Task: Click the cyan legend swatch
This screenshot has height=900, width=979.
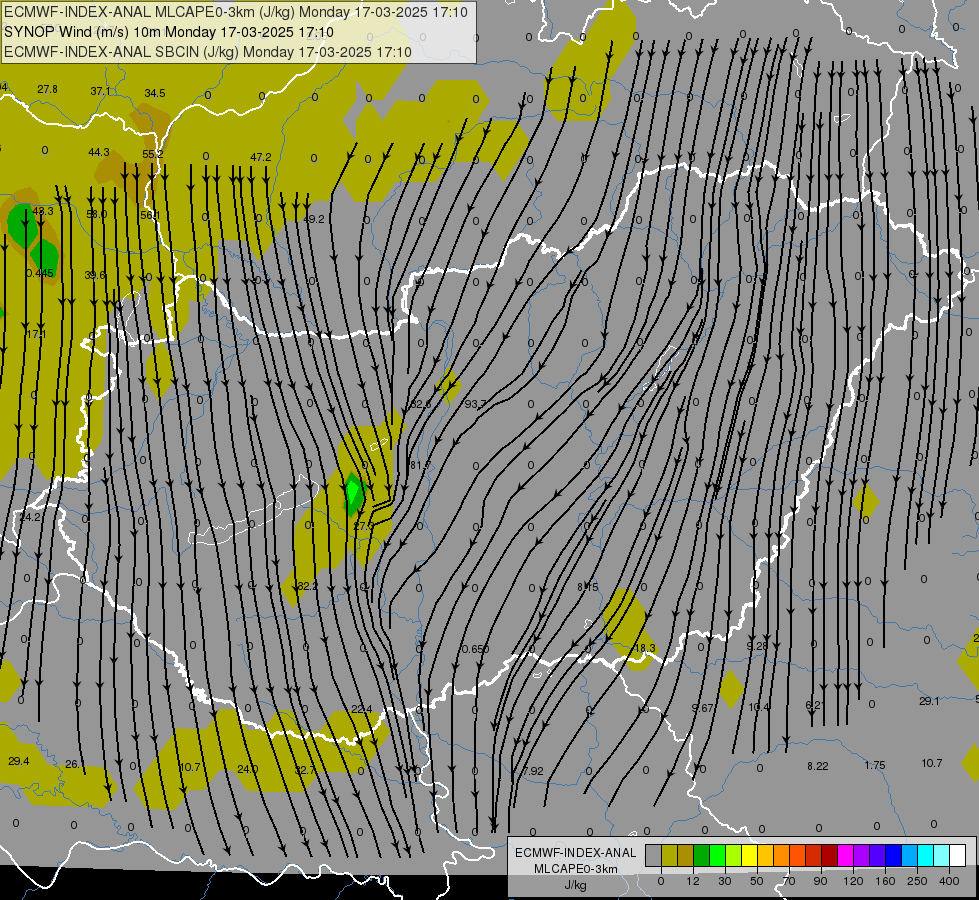Action: (926, 855)
